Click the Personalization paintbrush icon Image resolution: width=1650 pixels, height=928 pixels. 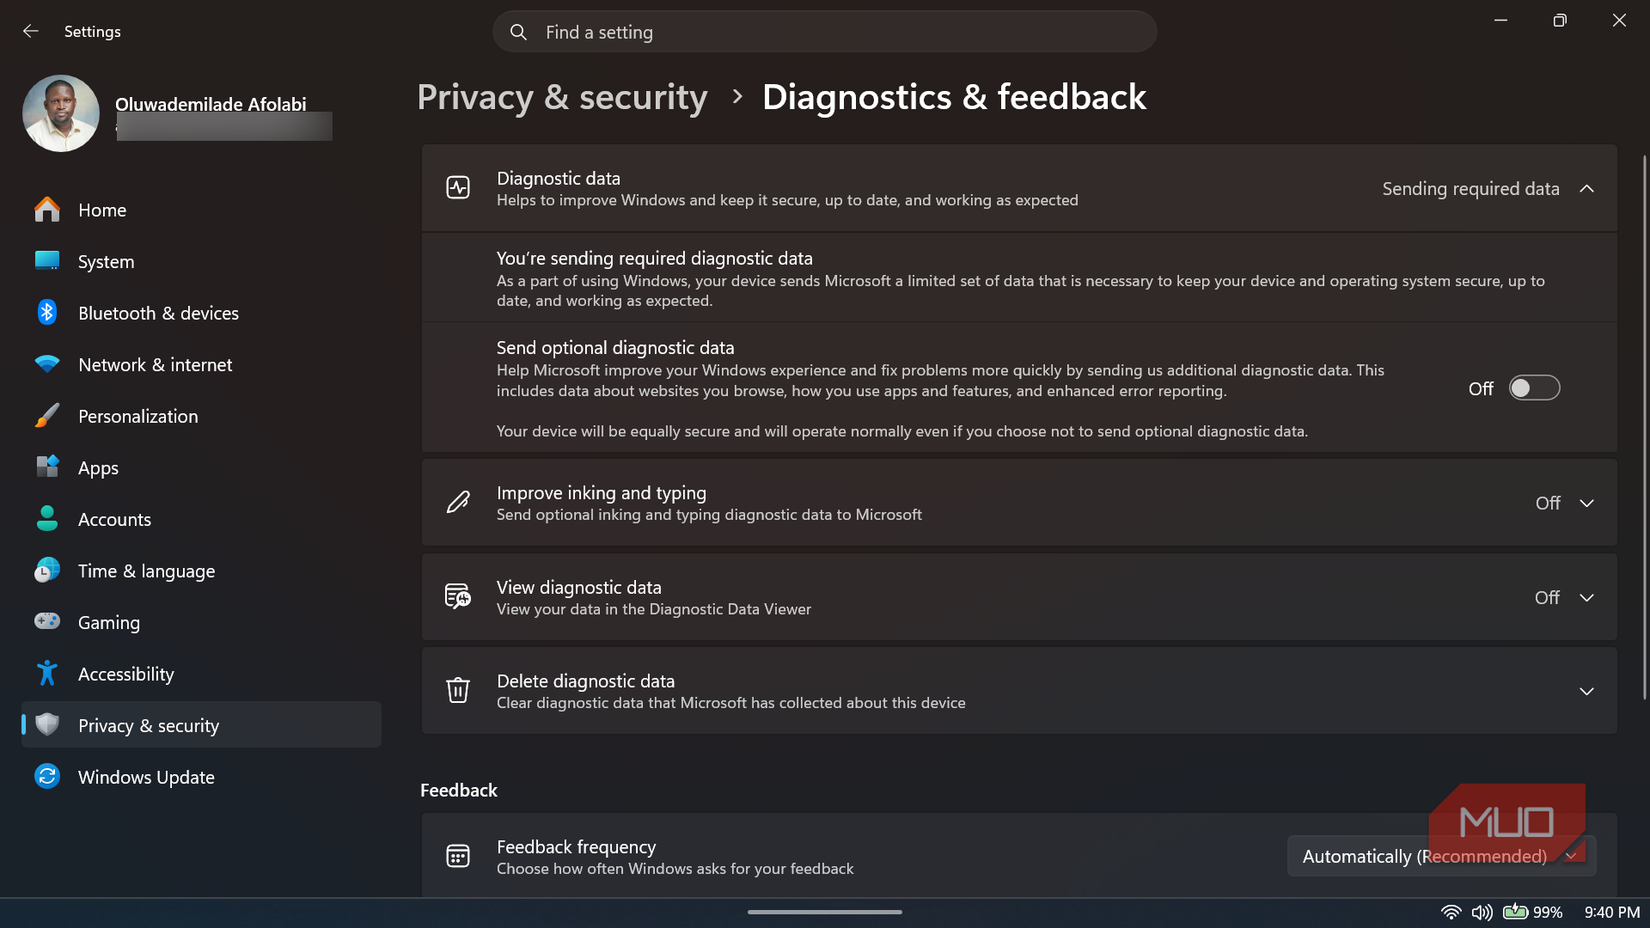point(47,416)
